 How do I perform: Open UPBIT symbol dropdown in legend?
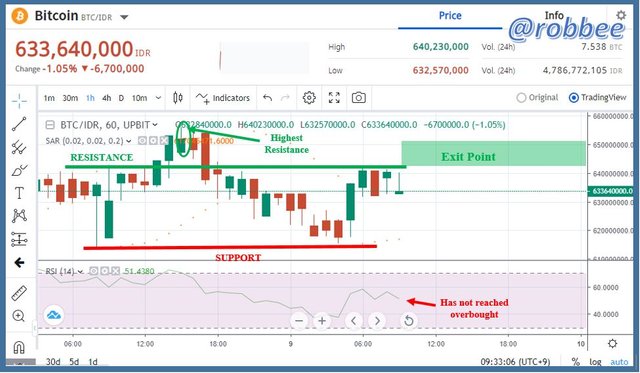(x=155, y=124)
